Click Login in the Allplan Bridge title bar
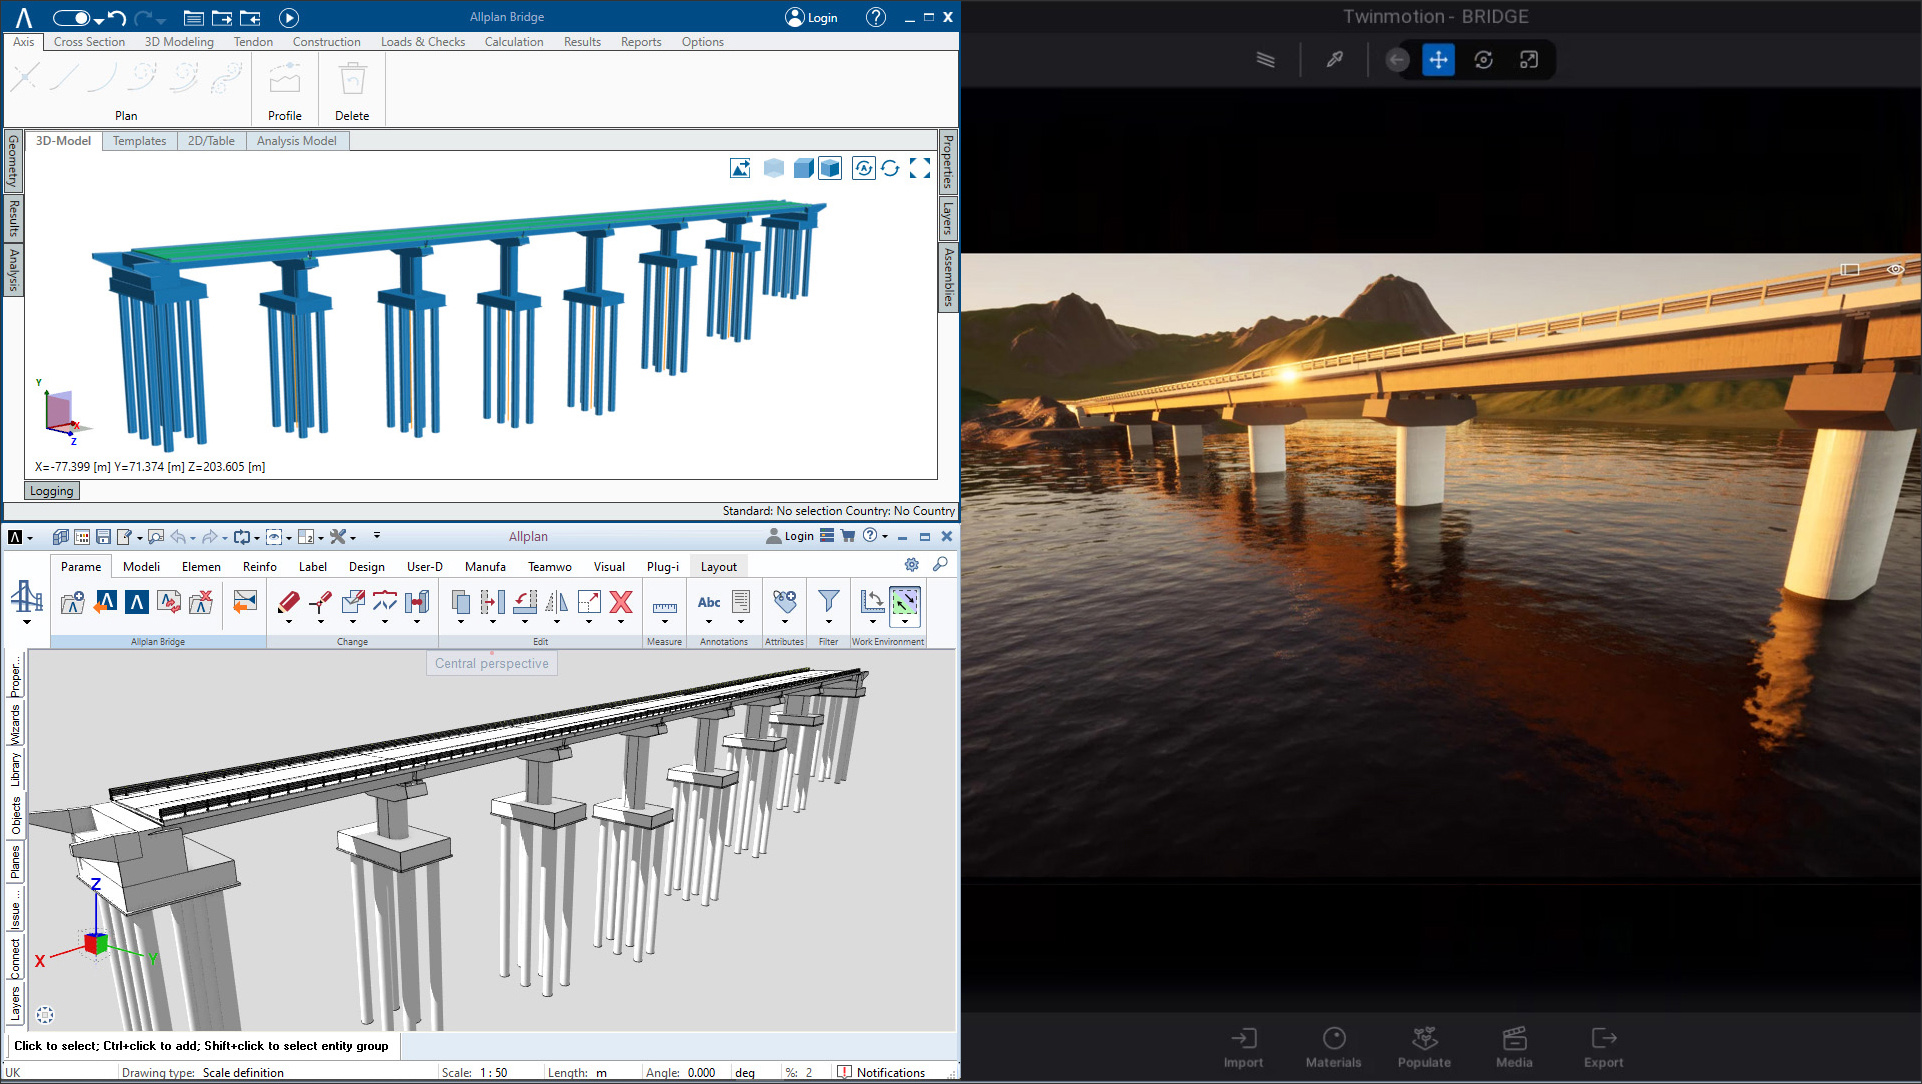The image size is (1922, 1084). pos(812,17)
